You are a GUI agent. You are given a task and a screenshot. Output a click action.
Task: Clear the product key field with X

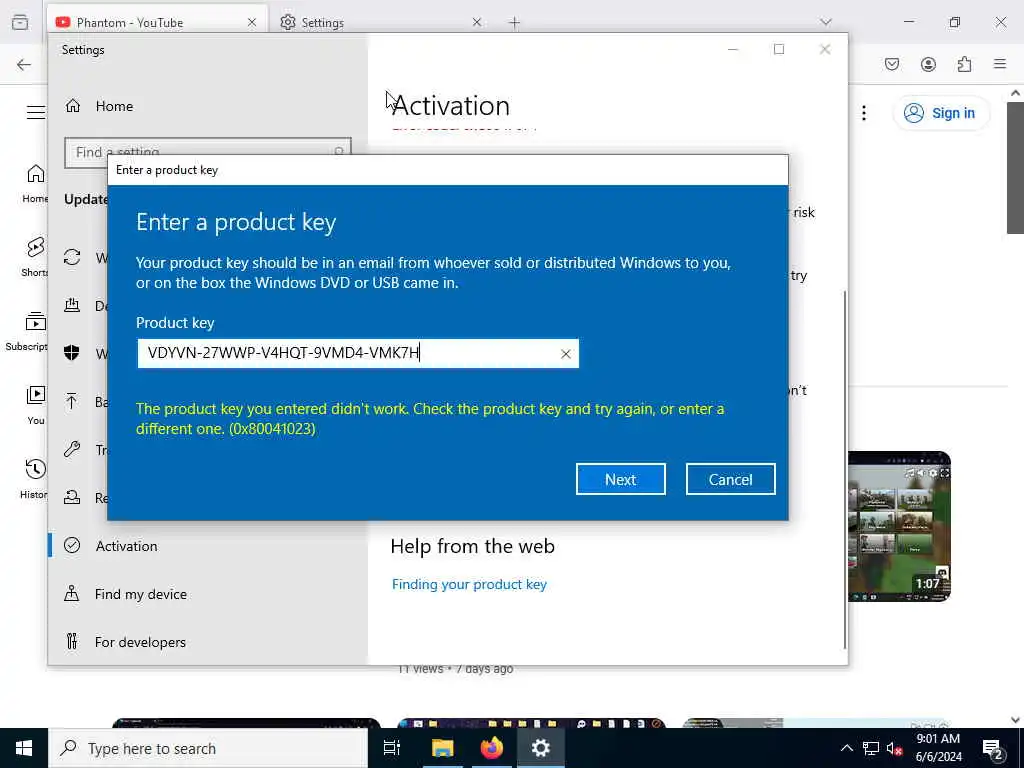click(566, 354)
